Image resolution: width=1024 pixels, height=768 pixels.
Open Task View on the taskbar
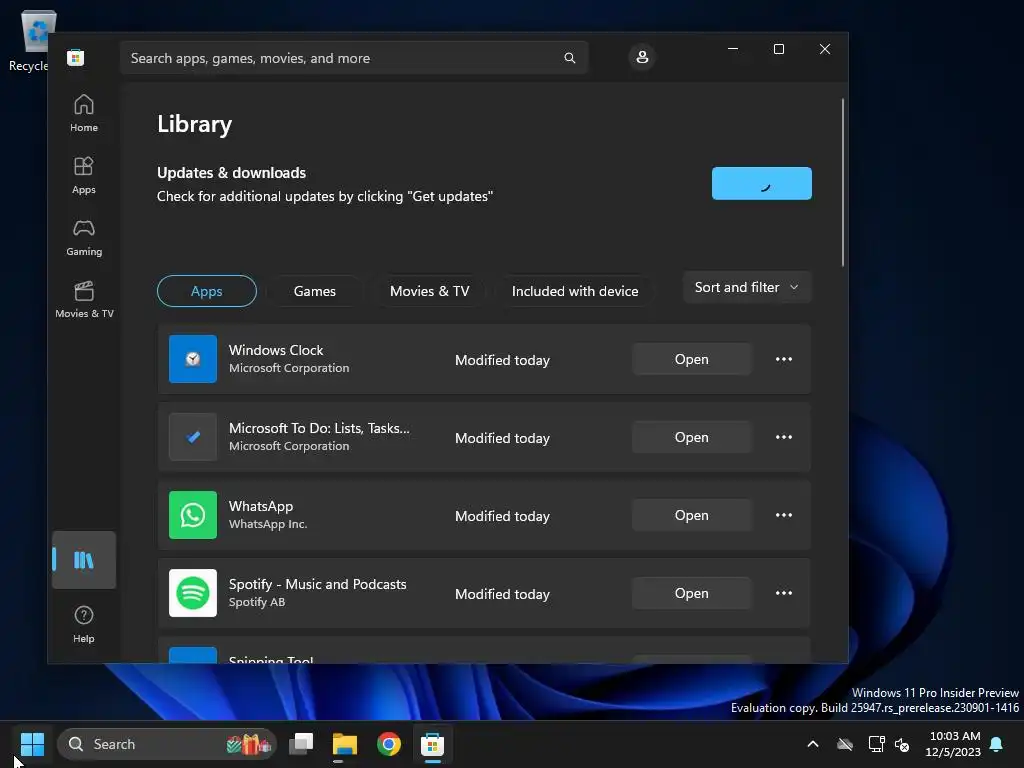coord(301,744)
